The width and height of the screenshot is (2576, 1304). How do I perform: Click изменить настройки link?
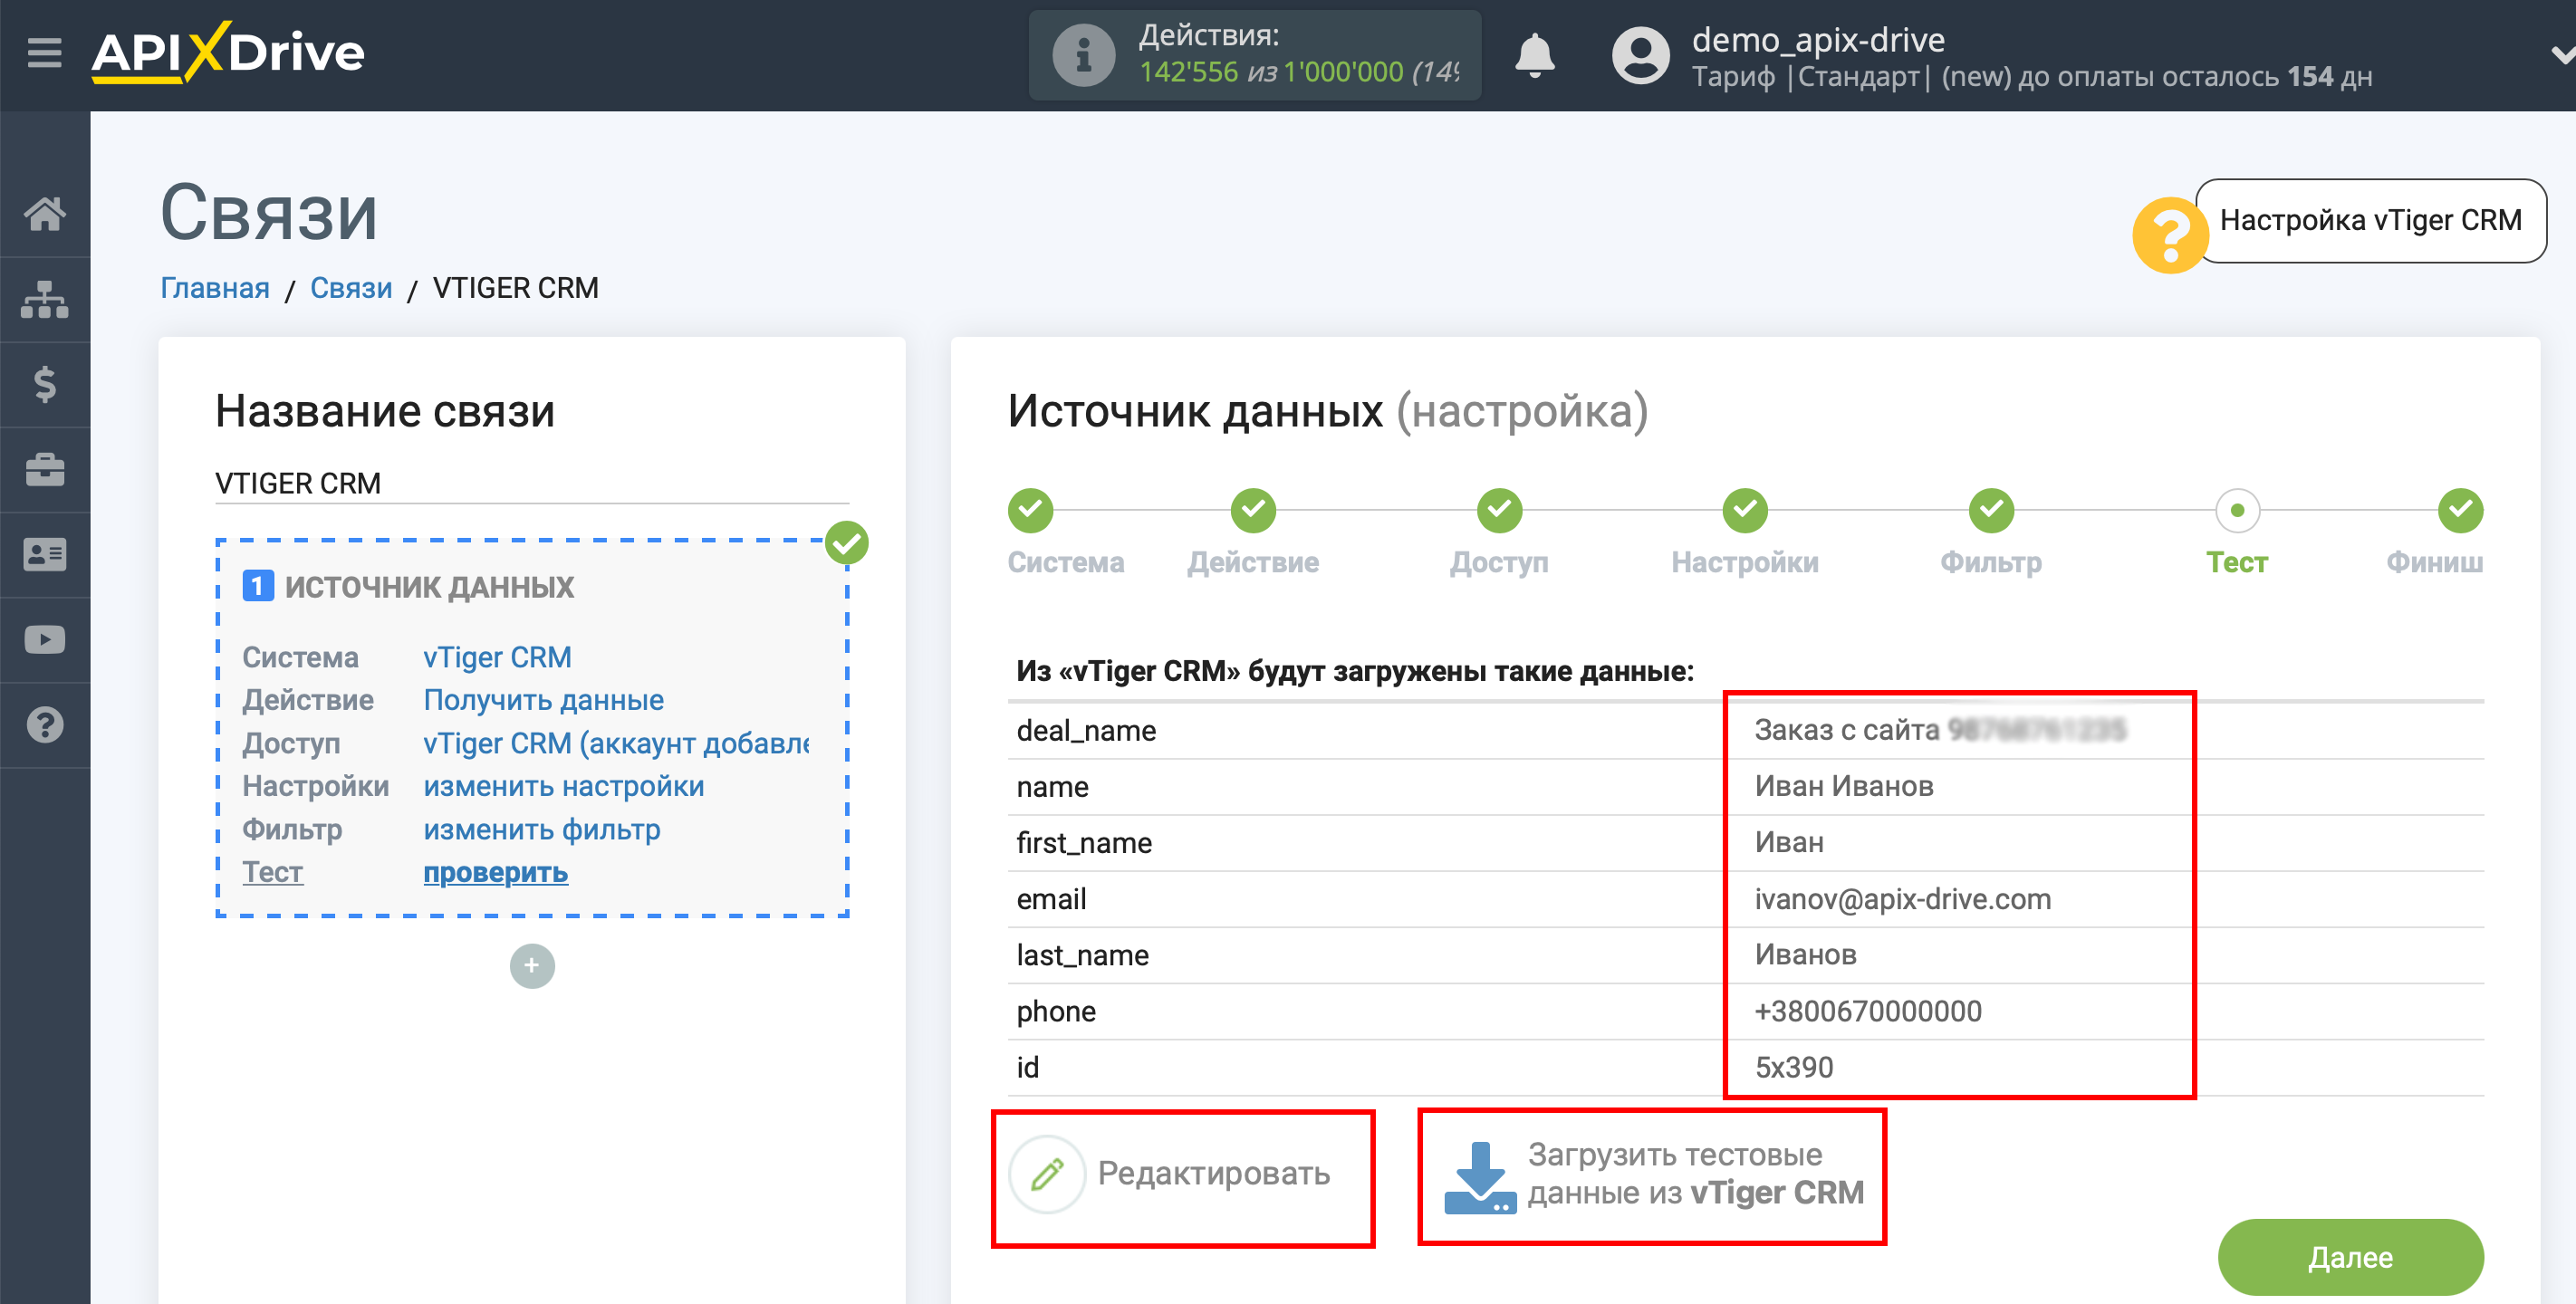click(564, 786)
